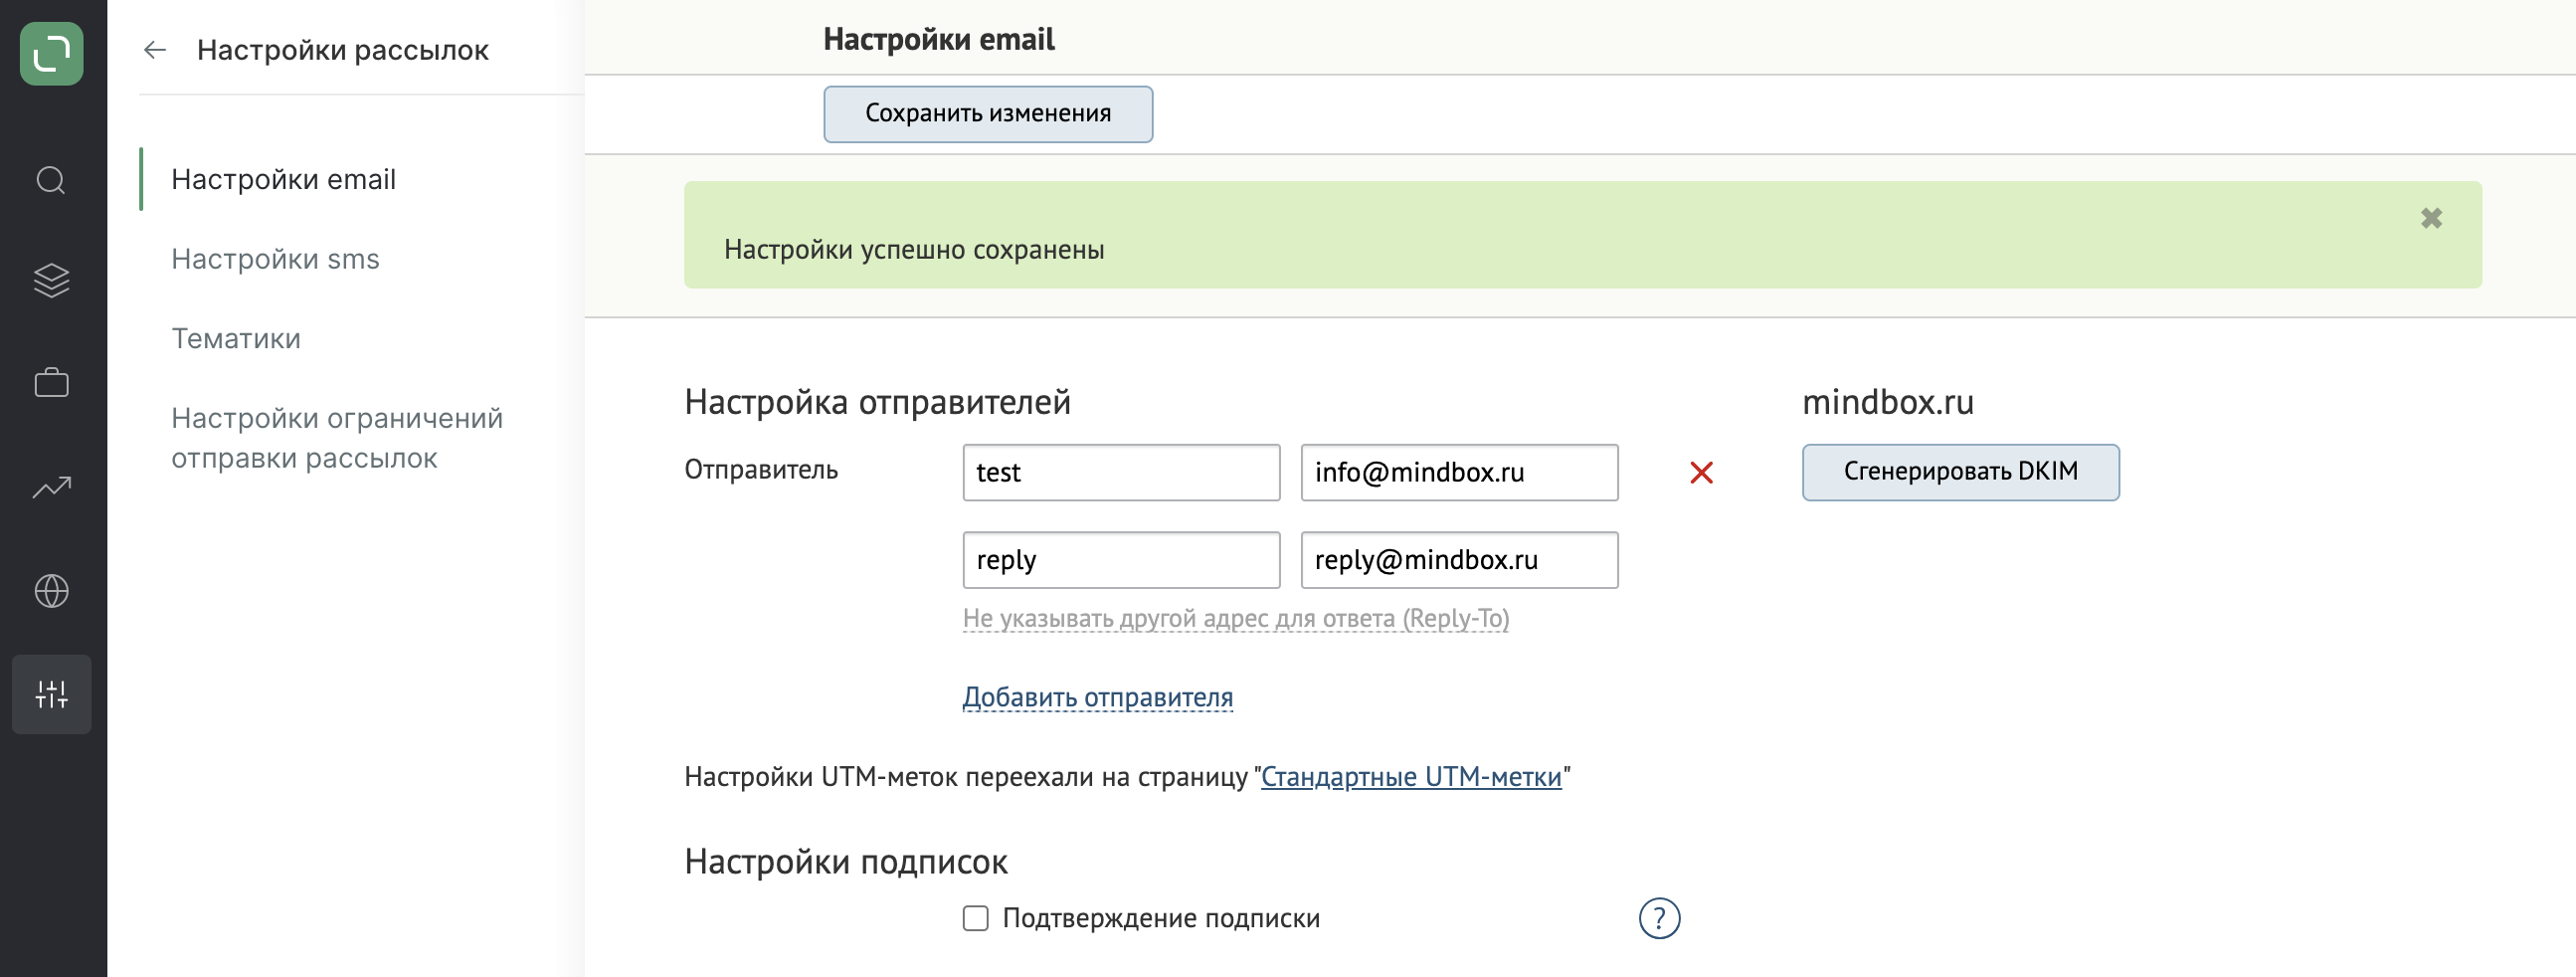Open the trending chart sidebar icon
This screenshot has height=977, width=2576.
point(51,487)
